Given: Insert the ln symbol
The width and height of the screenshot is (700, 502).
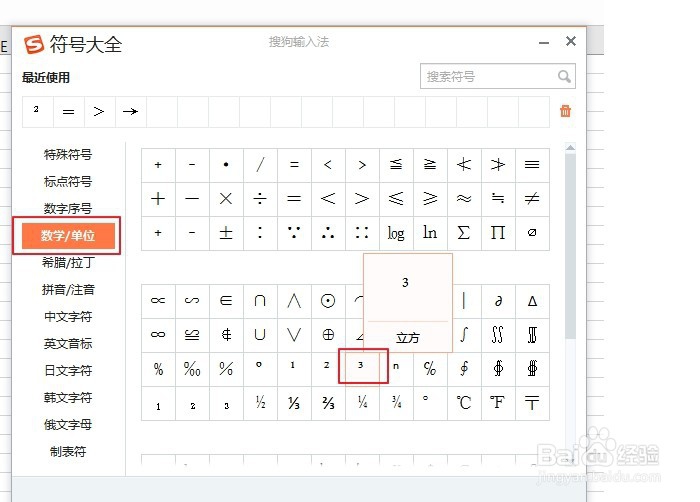Looking at the screenshot, I should coord(430,233).
